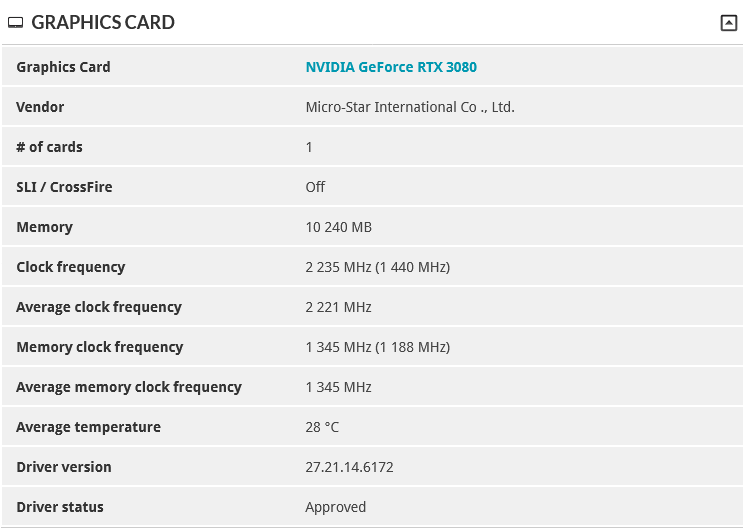Select the SLI / CrossFire value Off
The width and height of the screenshot is (743, 528).
coord(315,187)
